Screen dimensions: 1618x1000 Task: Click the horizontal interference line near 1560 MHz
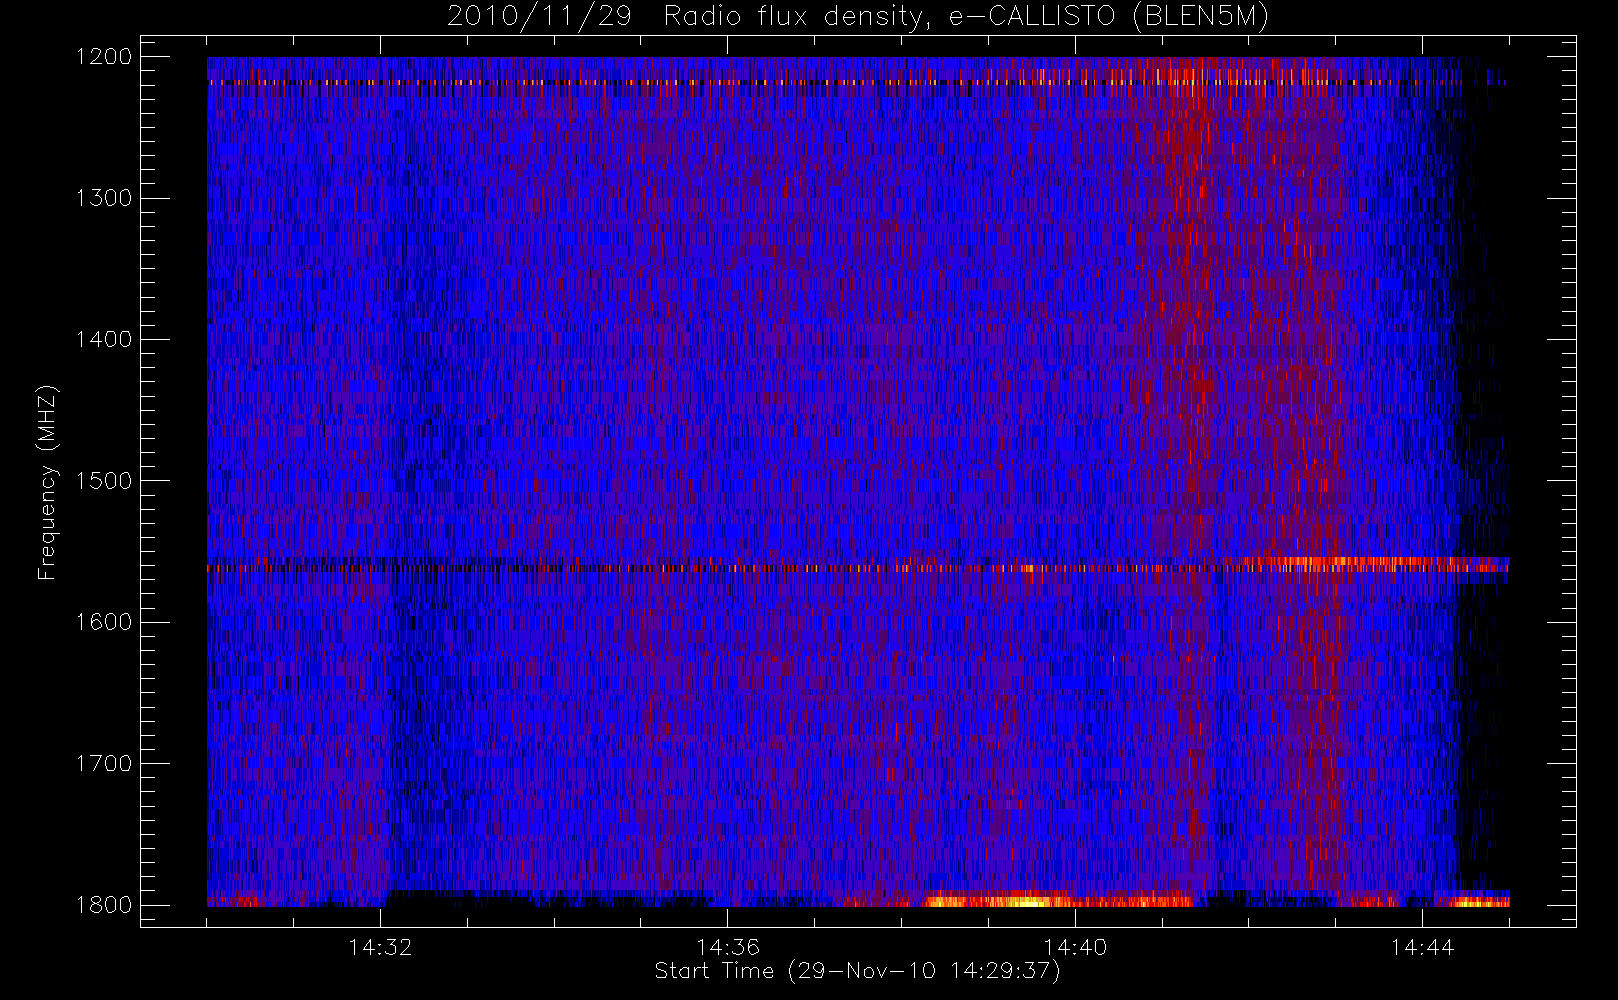tap(858, 567)
